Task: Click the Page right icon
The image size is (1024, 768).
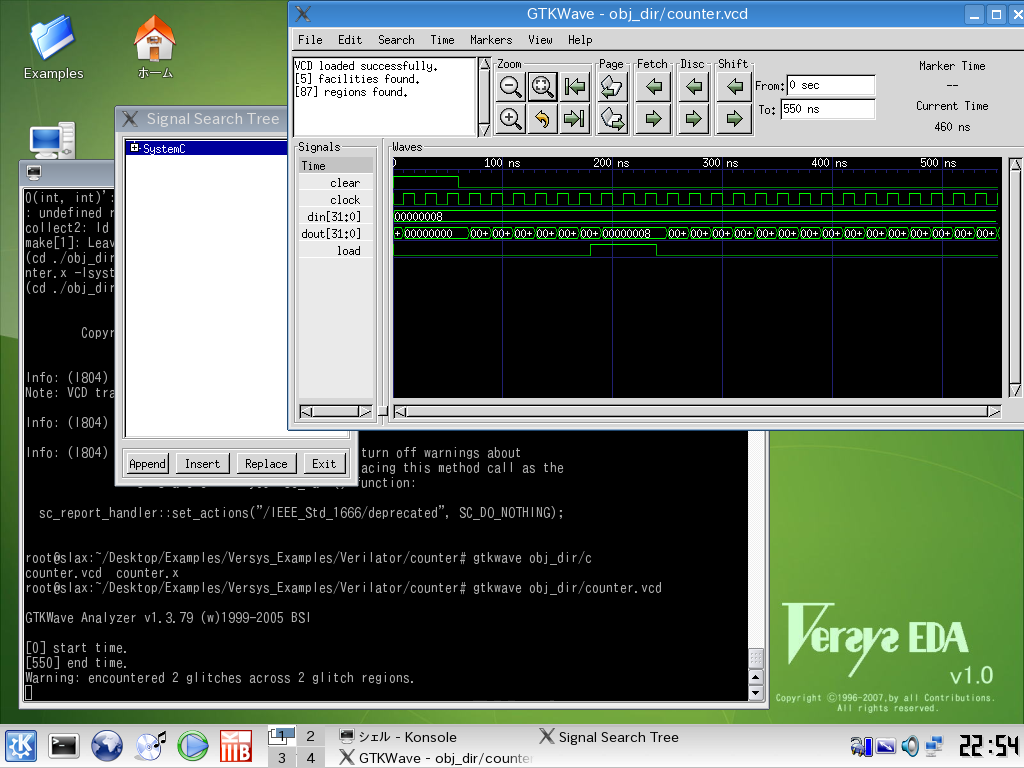Action: click(x=612, y=119)
